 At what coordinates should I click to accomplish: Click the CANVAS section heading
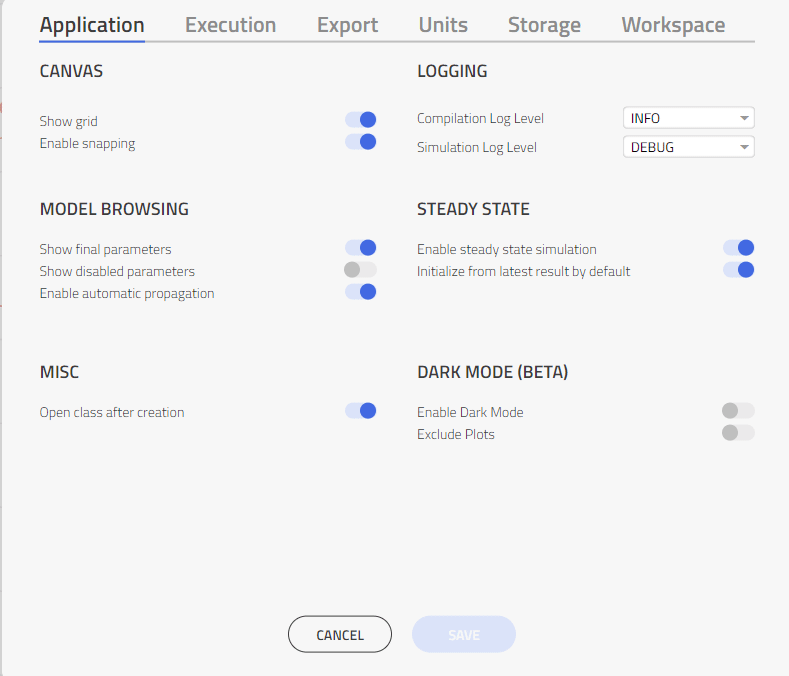click(71, 71)
